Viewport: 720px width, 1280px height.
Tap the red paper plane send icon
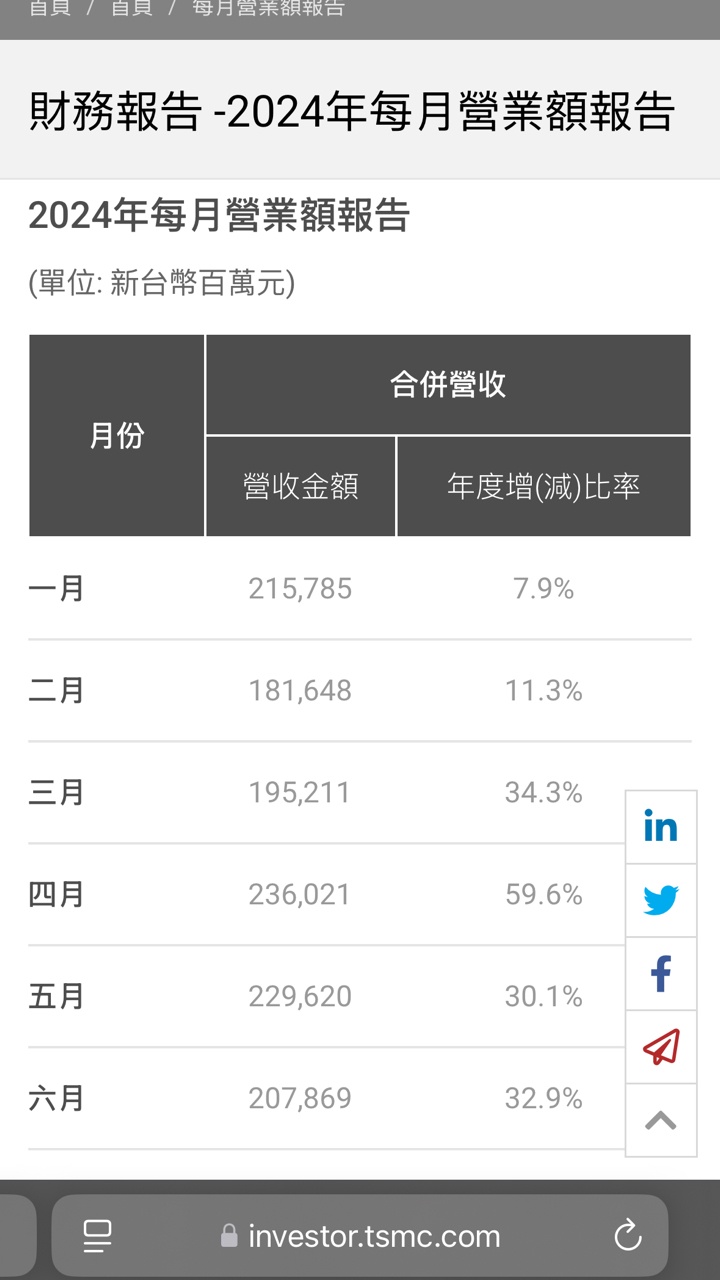[x=660, y=1047]
